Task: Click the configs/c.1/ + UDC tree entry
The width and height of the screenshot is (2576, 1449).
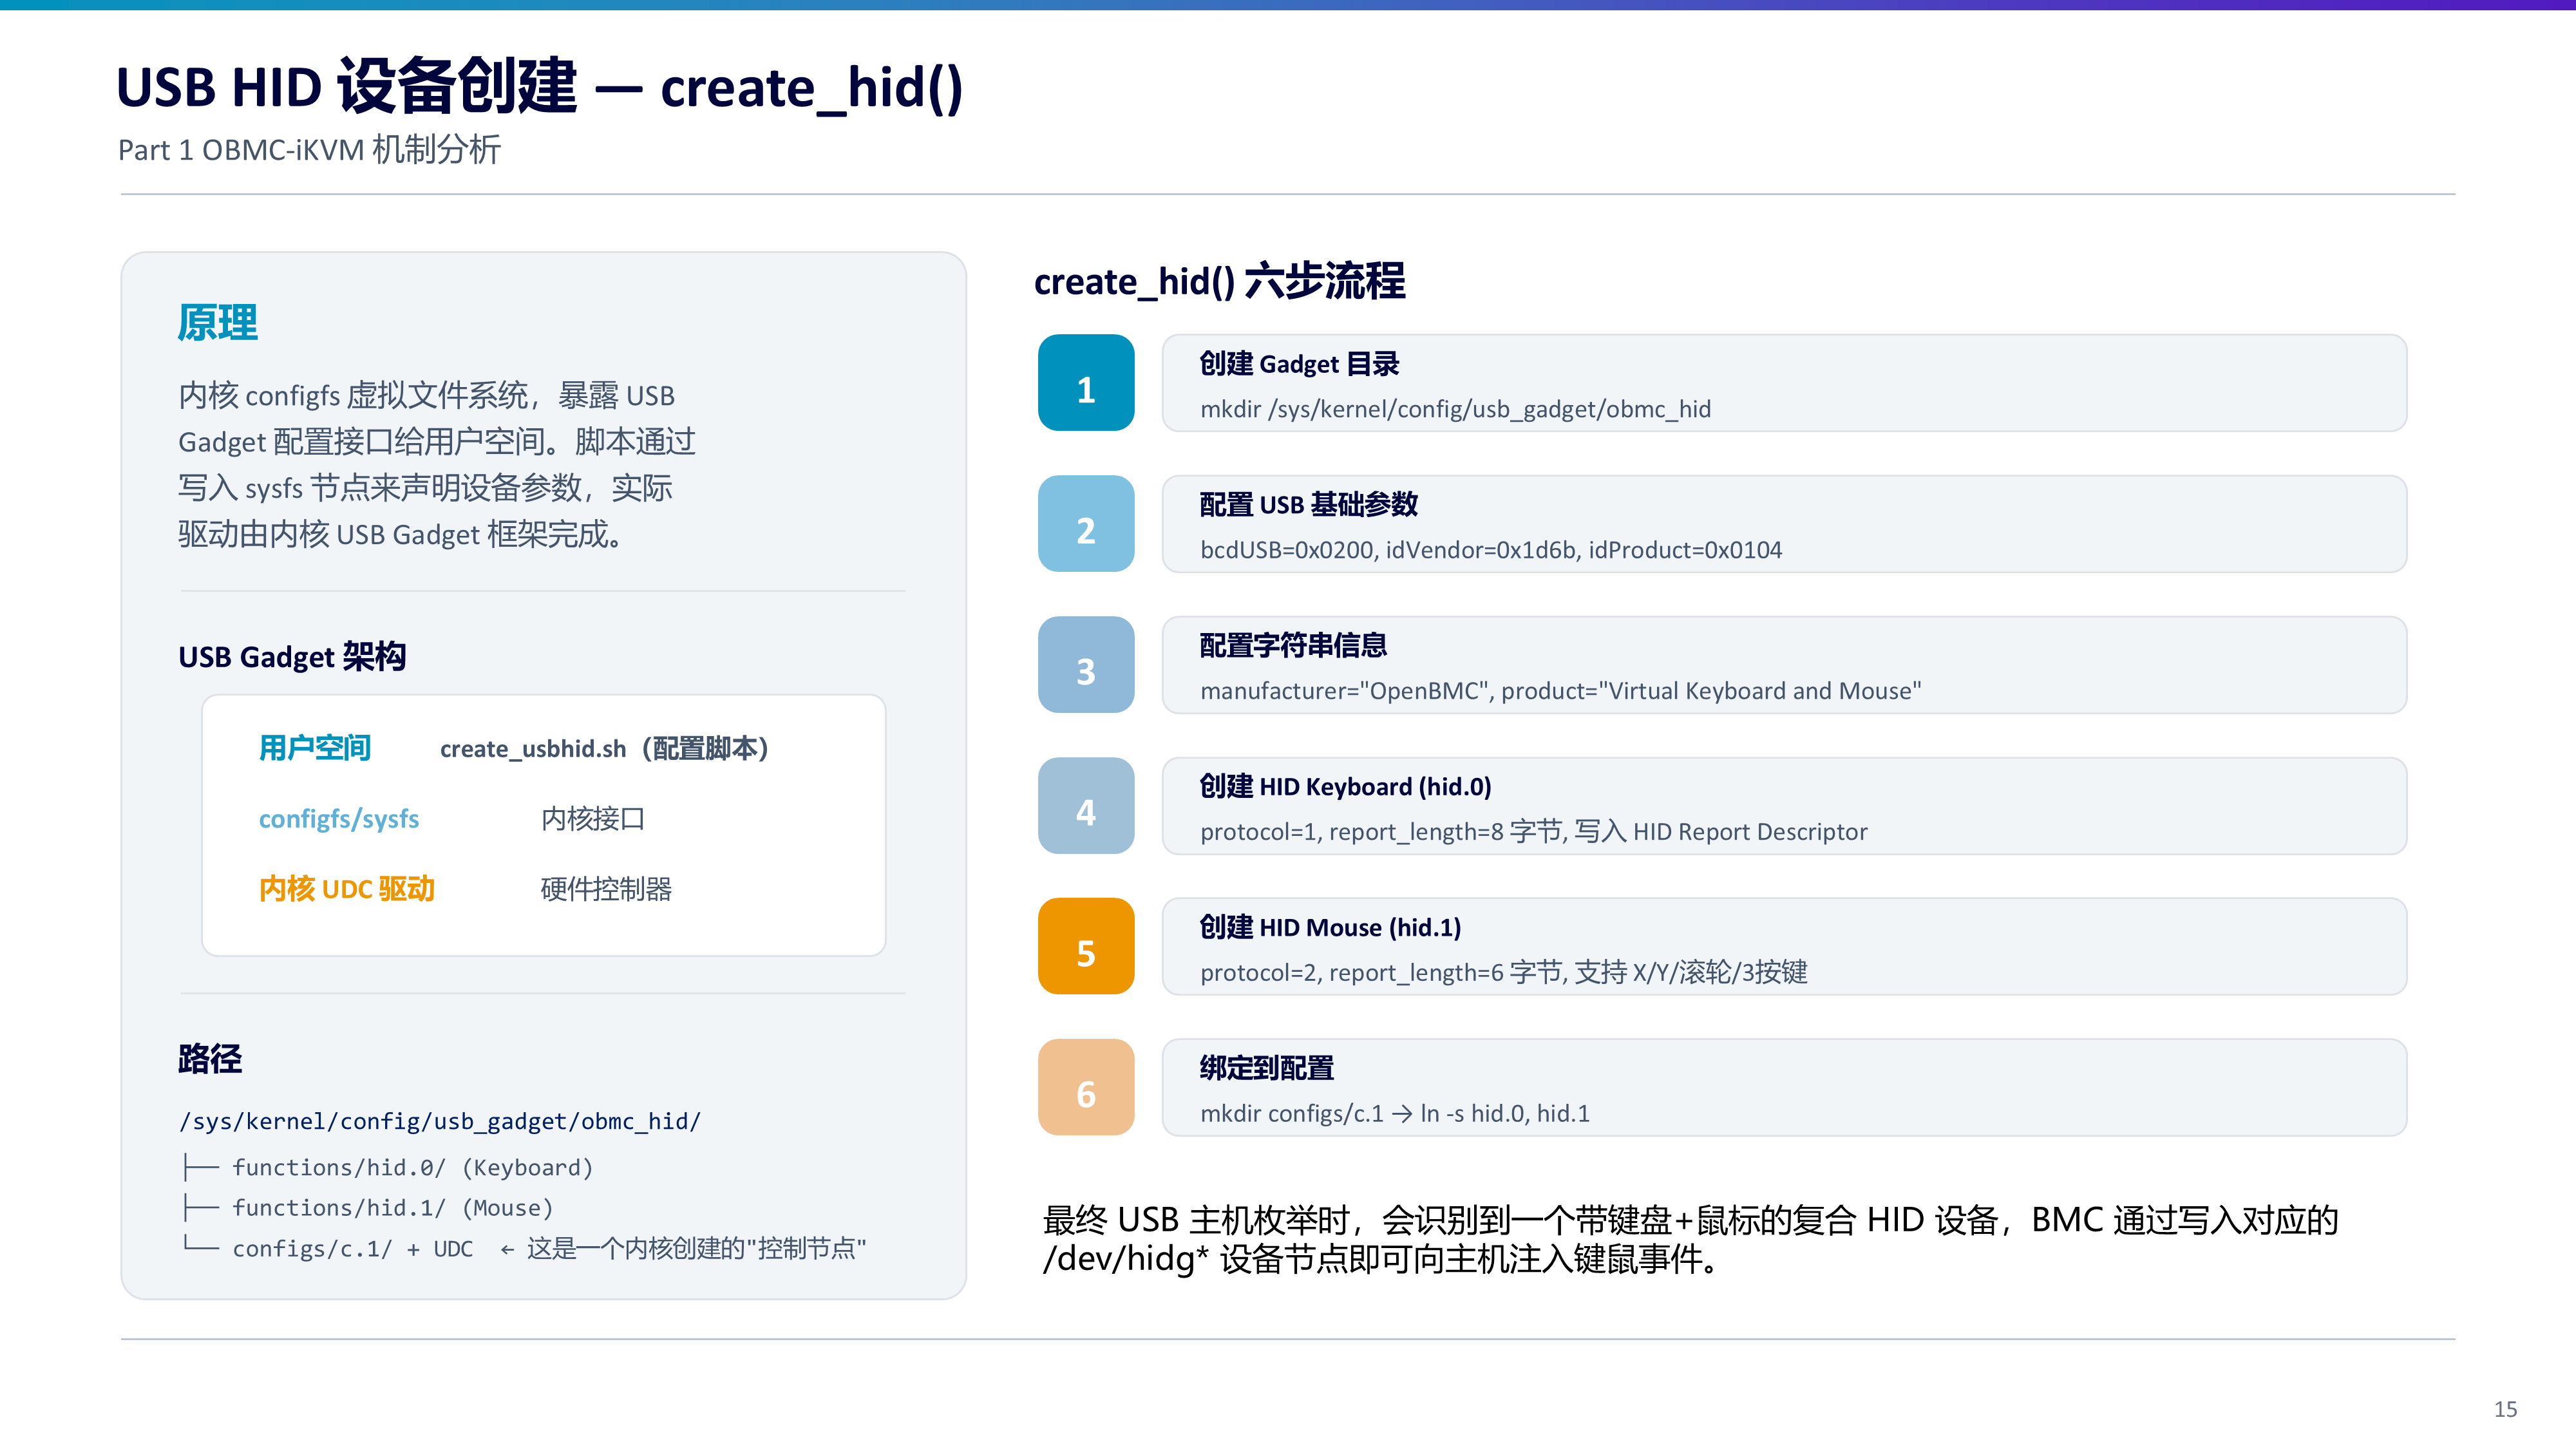Action: coord(352,1249)
